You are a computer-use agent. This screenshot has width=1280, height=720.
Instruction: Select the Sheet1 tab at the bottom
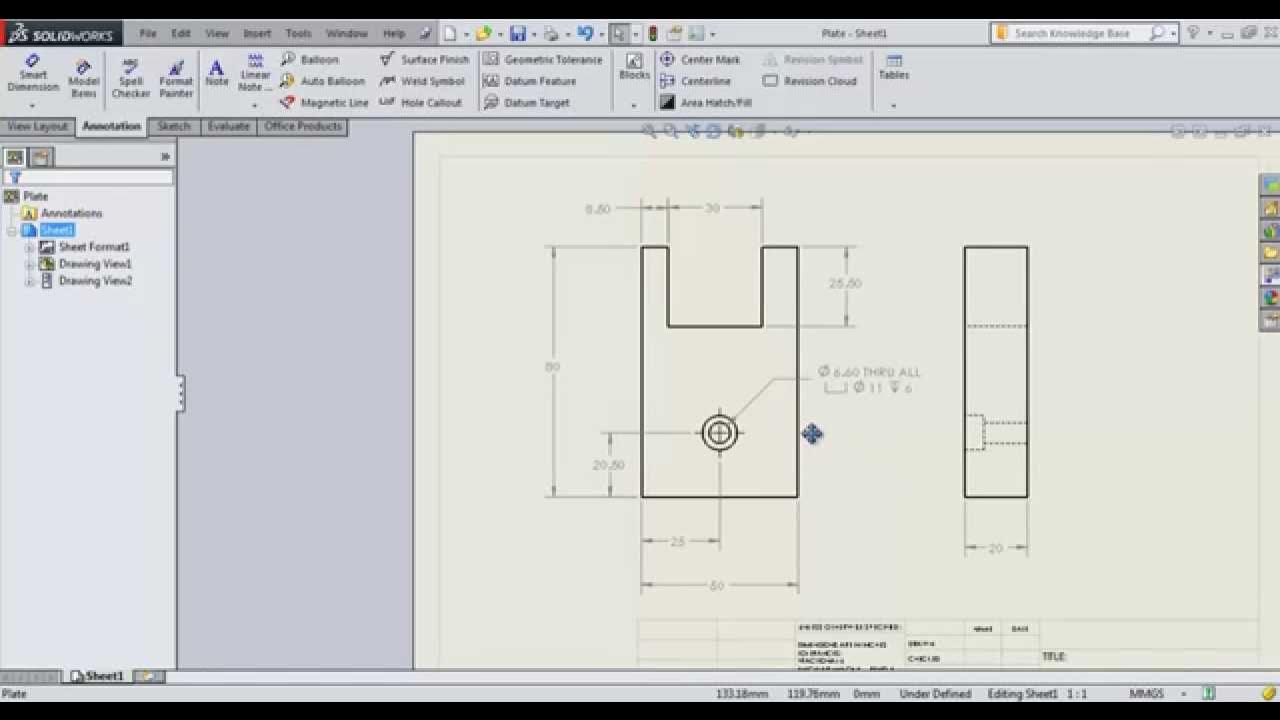(x=97, y=676)
